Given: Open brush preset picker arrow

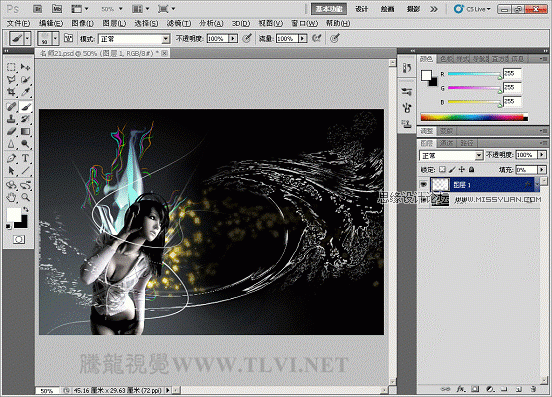Looking at the screenshot, I should 55,38.
